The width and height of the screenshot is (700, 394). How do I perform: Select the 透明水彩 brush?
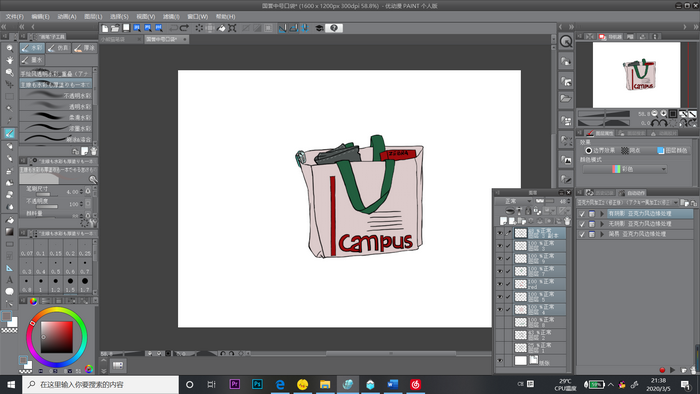click(56, 106)
